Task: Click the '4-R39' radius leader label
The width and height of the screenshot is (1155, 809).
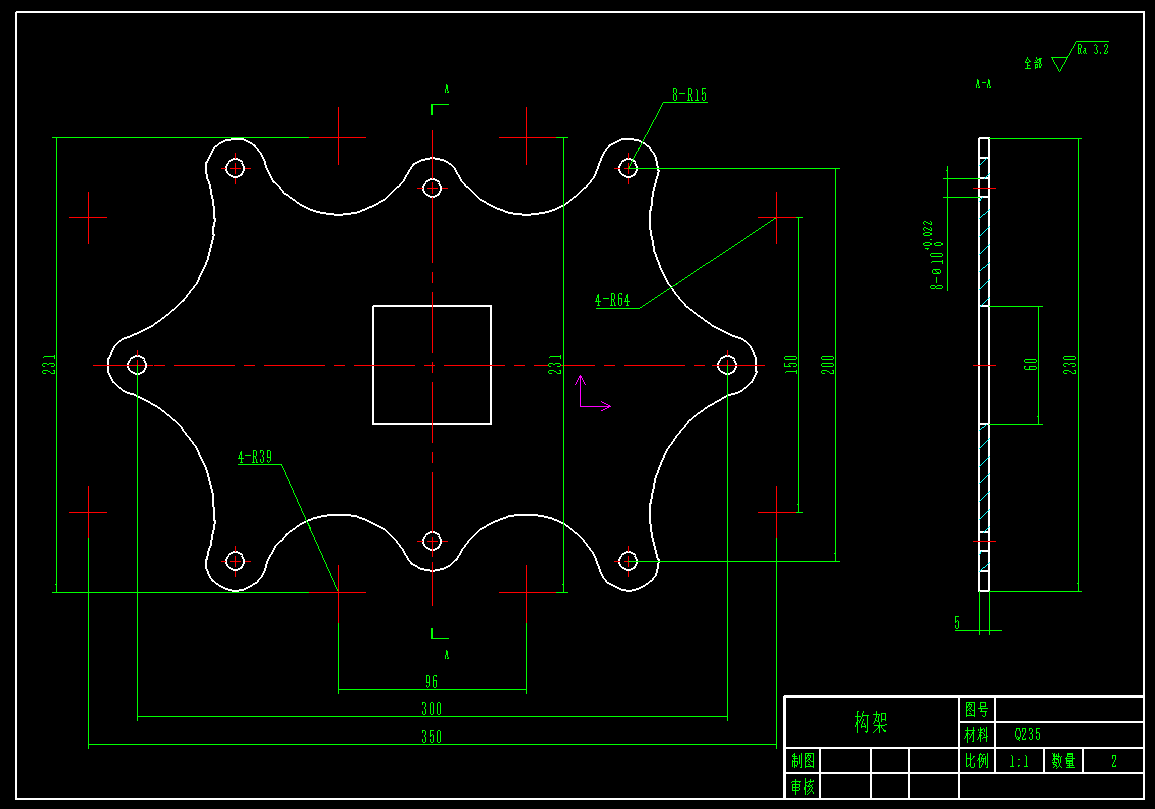Action: point(255,457)
